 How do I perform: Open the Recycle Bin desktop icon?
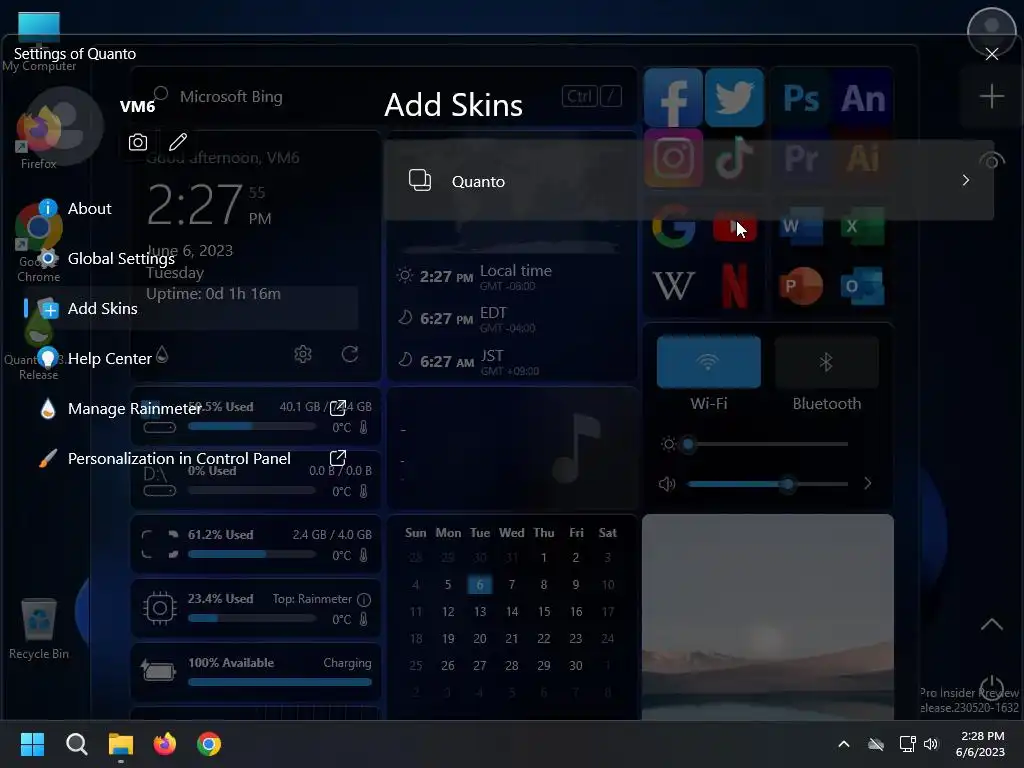point(39,628)
